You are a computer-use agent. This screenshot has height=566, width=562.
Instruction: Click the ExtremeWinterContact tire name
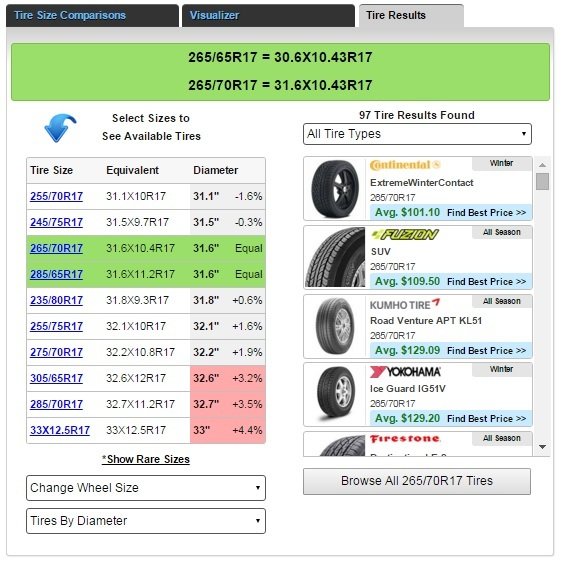click(x=422, y=183)
